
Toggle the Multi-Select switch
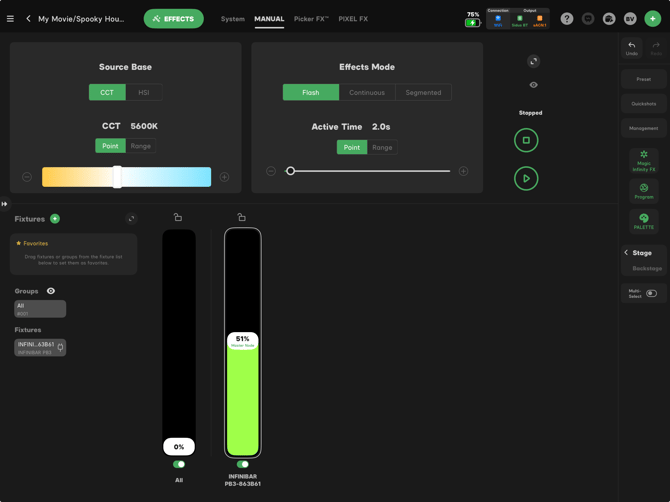coord(651,294)
